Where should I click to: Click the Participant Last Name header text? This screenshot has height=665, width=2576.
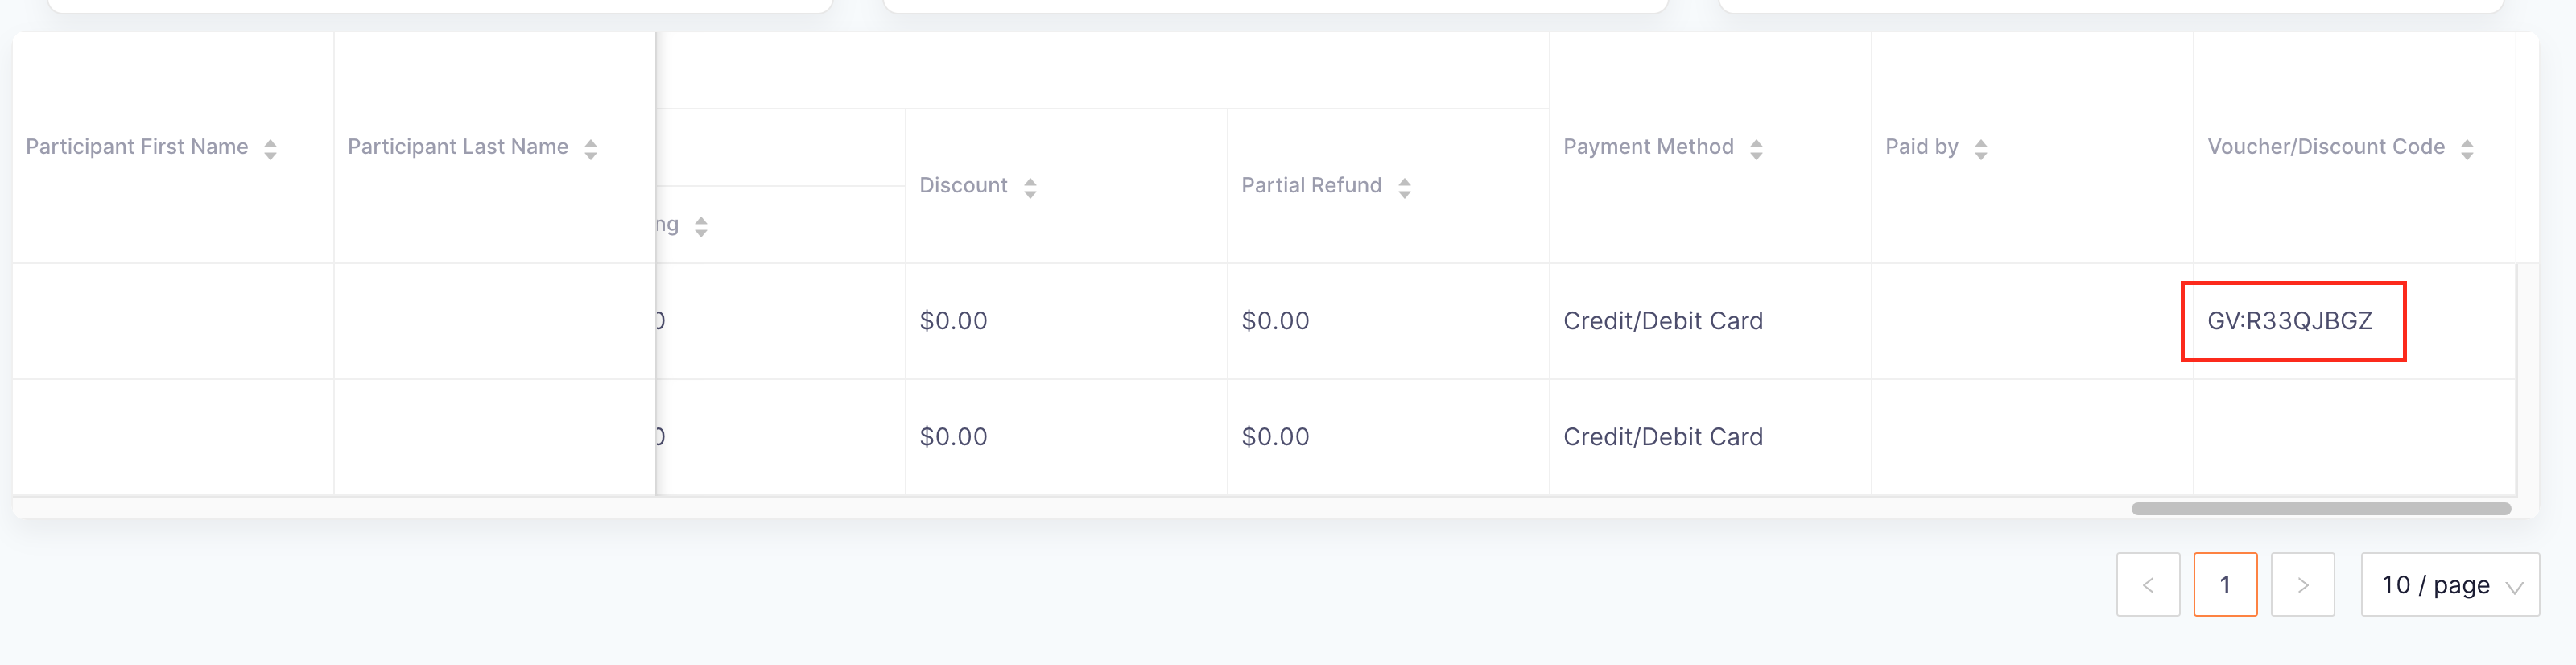click(458, 147)
